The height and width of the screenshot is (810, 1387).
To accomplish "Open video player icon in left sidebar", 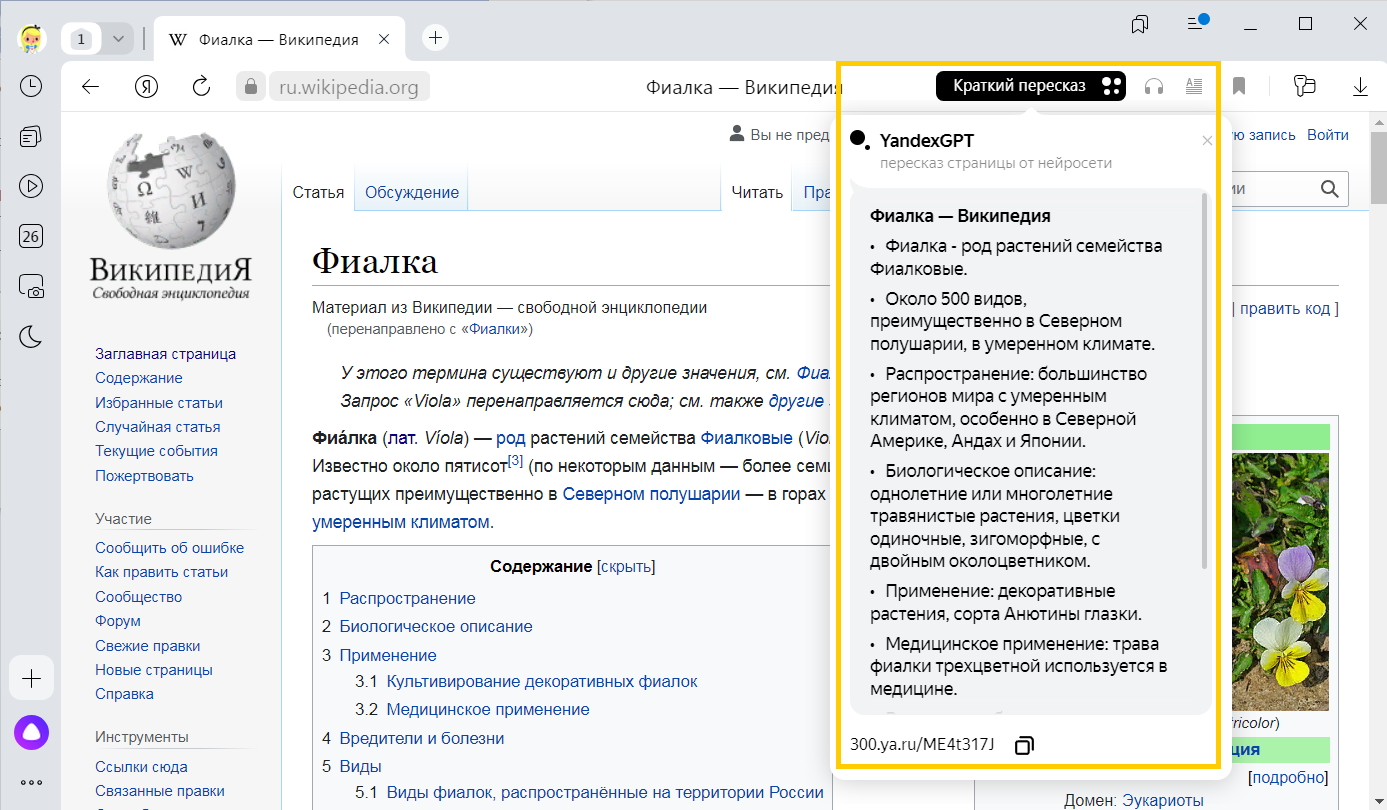I will pos(31,186).
